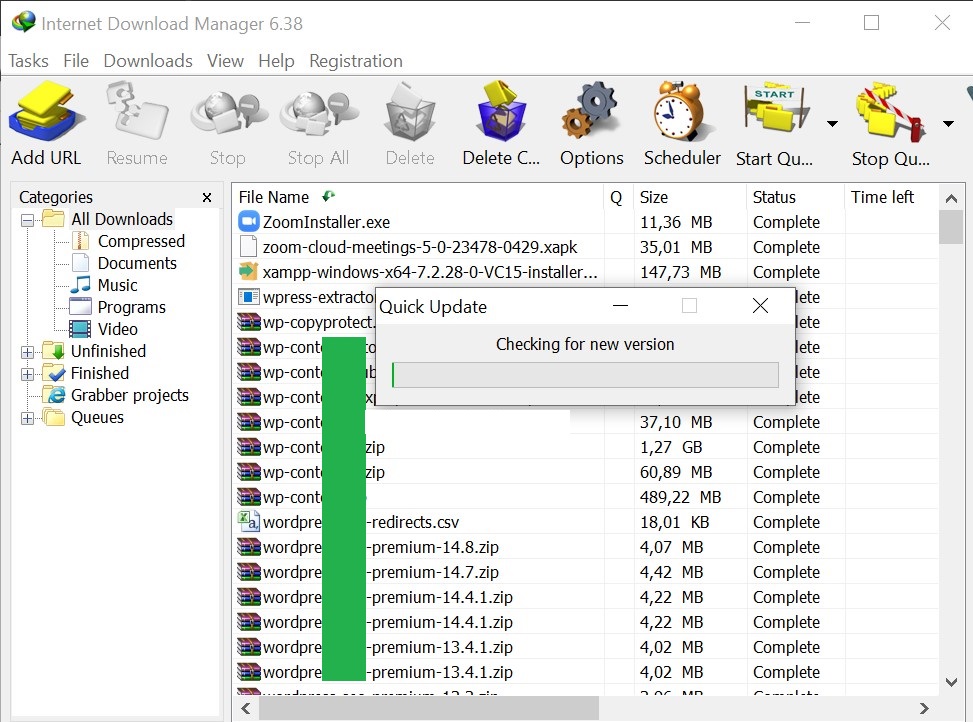
Task: Open the File menu
Action: pos(76,61)
